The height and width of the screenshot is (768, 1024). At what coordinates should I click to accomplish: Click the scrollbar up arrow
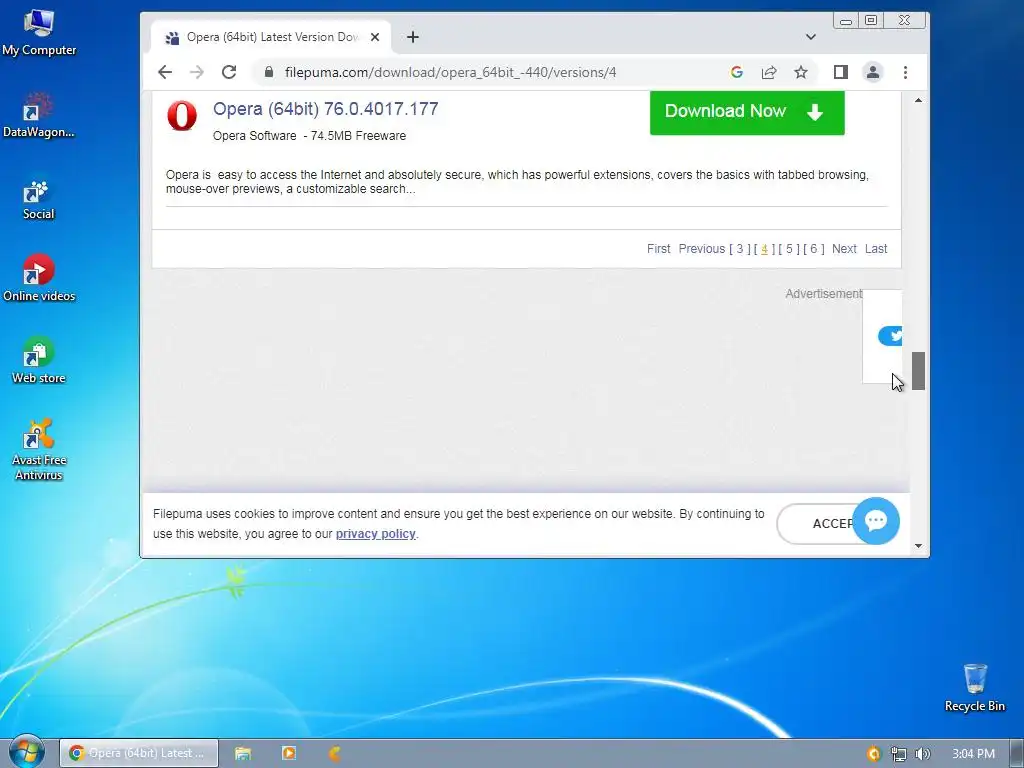(x=918, y=101)
